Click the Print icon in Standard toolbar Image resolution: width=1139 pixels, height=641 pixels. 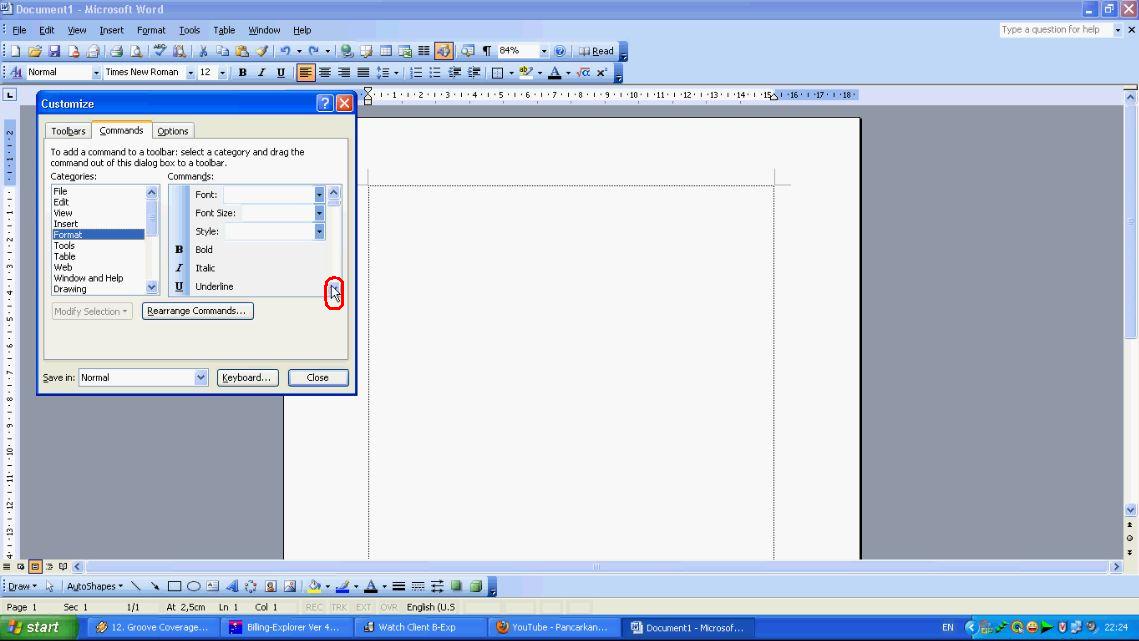point(116,51)
